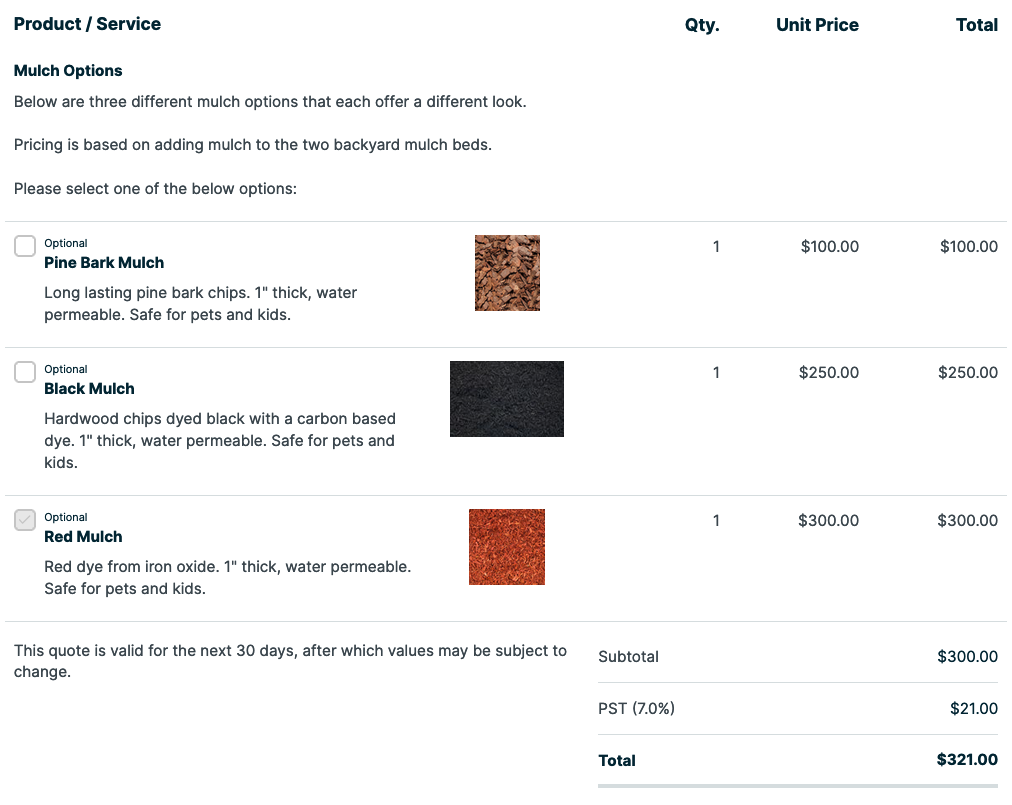The width and height of the screenshot is (1012, 805).
Task: View the Red Mulch photo
Action: click(x=506, y=546)
